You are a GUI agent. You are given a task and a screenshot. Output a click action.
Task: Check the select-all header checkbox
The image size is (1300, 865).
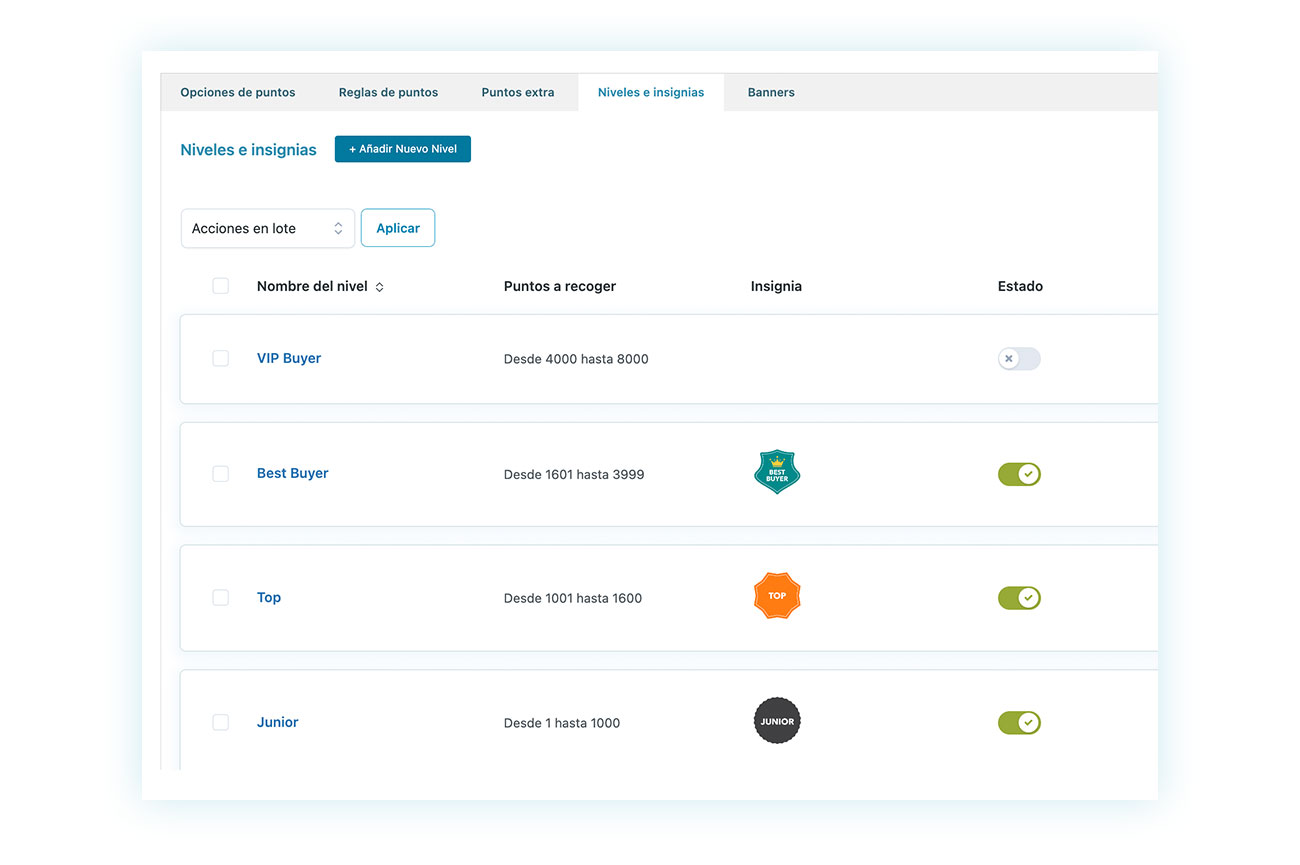point(221,286)
